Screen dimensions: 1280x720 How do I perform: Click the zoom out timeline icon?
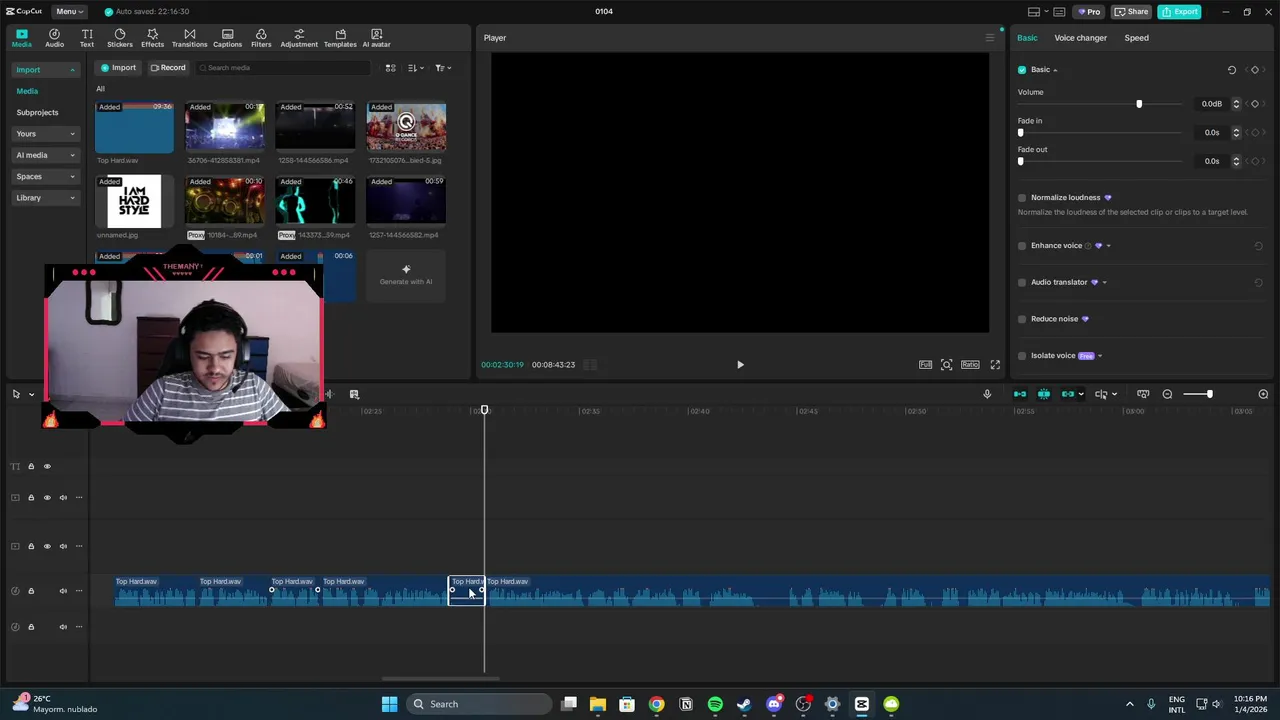coord(1167,394)
